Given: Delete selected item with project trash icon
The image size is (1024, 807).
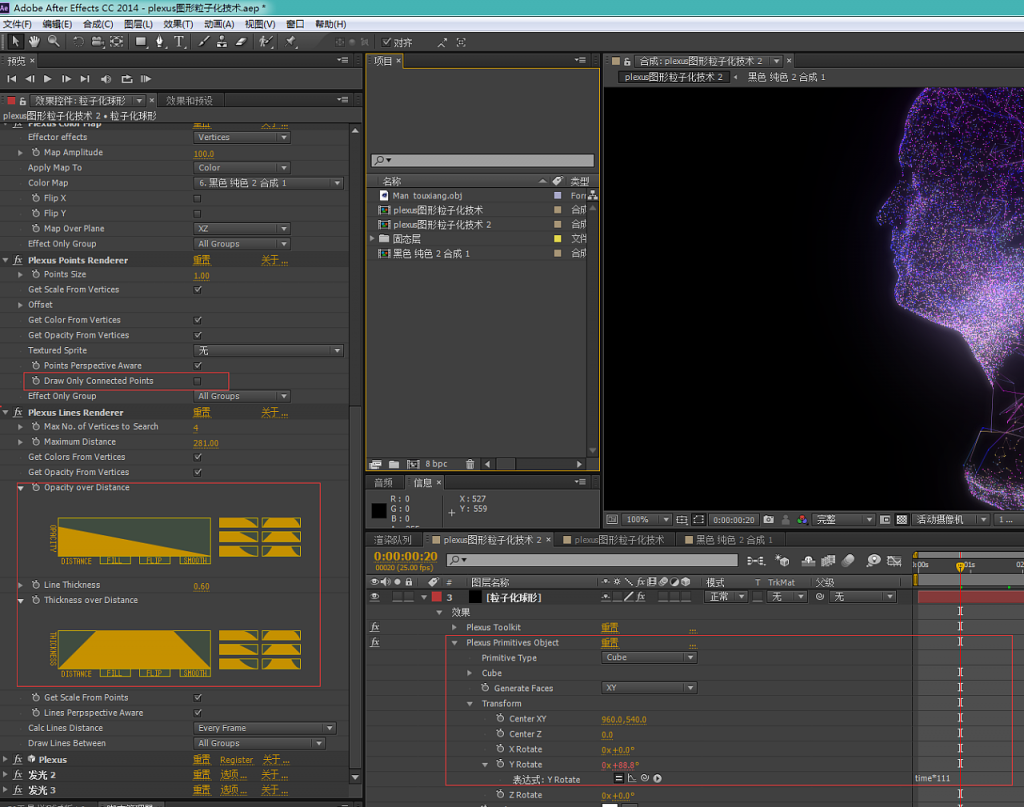Looking at the screenshot, I should click(x=470, y=464).
